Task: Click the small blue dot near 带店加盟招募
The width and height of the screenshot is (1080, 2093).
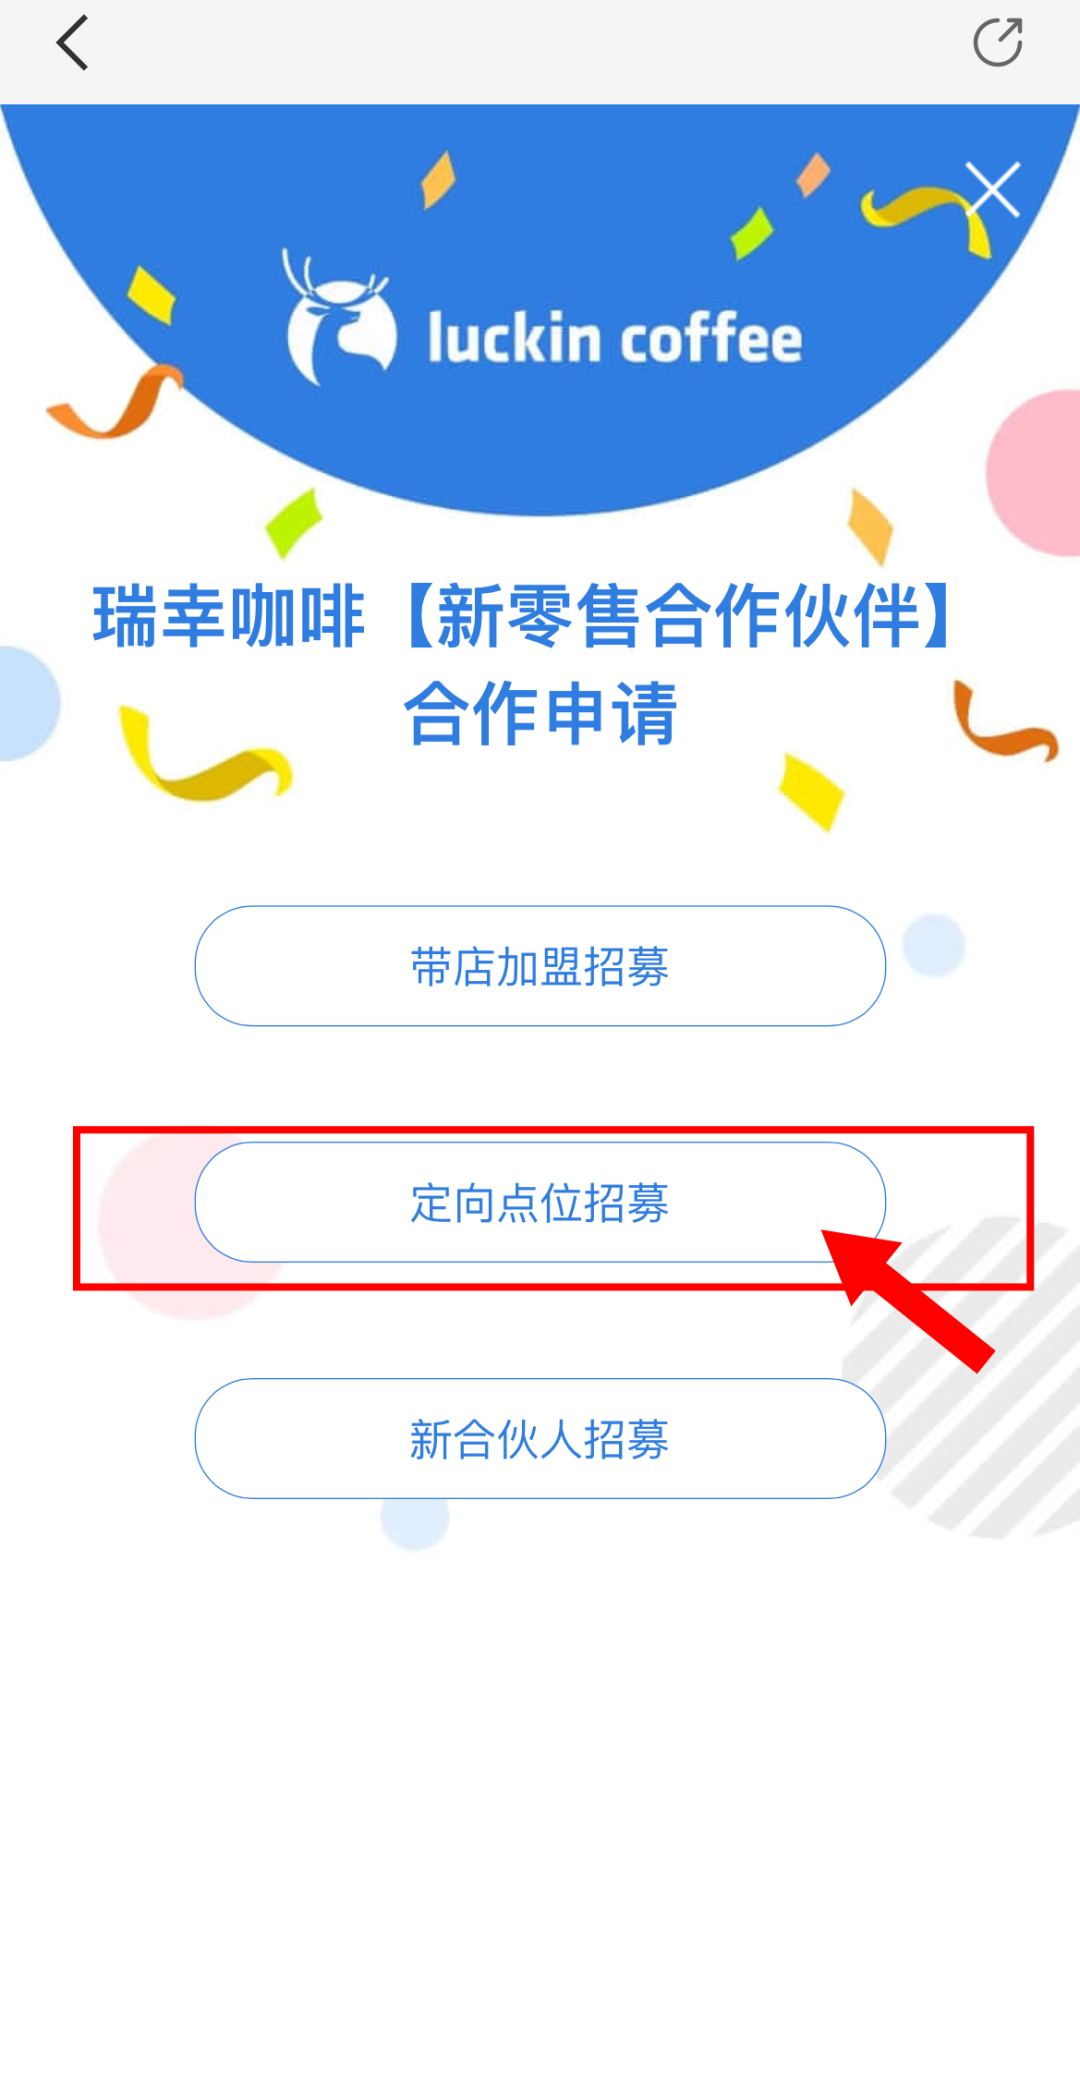Action: [933, 945]
